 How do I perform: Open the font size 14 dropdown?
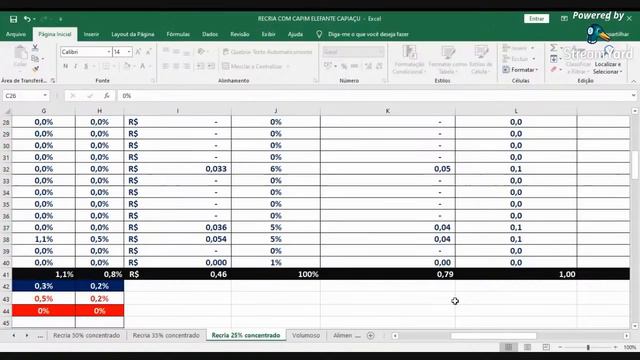pyautogui.click(x=129, y=52)
